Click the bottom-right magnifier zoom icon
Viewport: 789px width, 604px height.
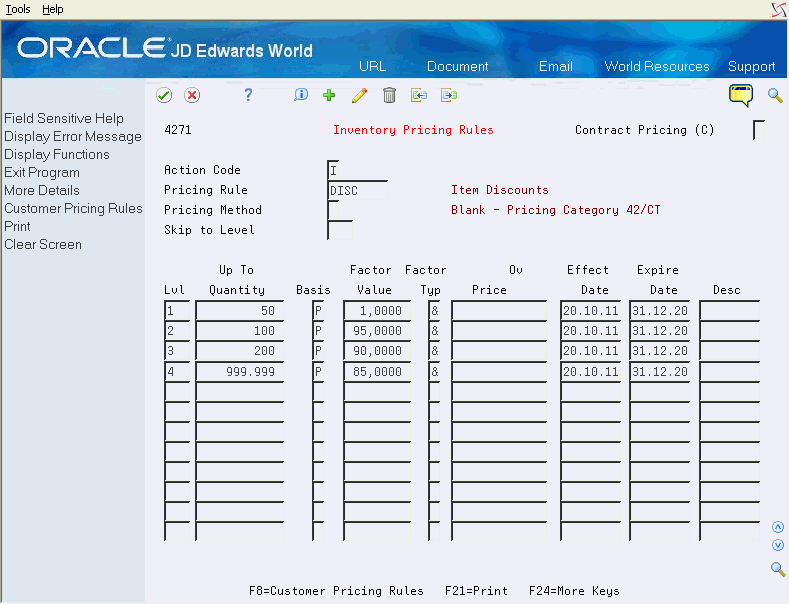point(778,569)
